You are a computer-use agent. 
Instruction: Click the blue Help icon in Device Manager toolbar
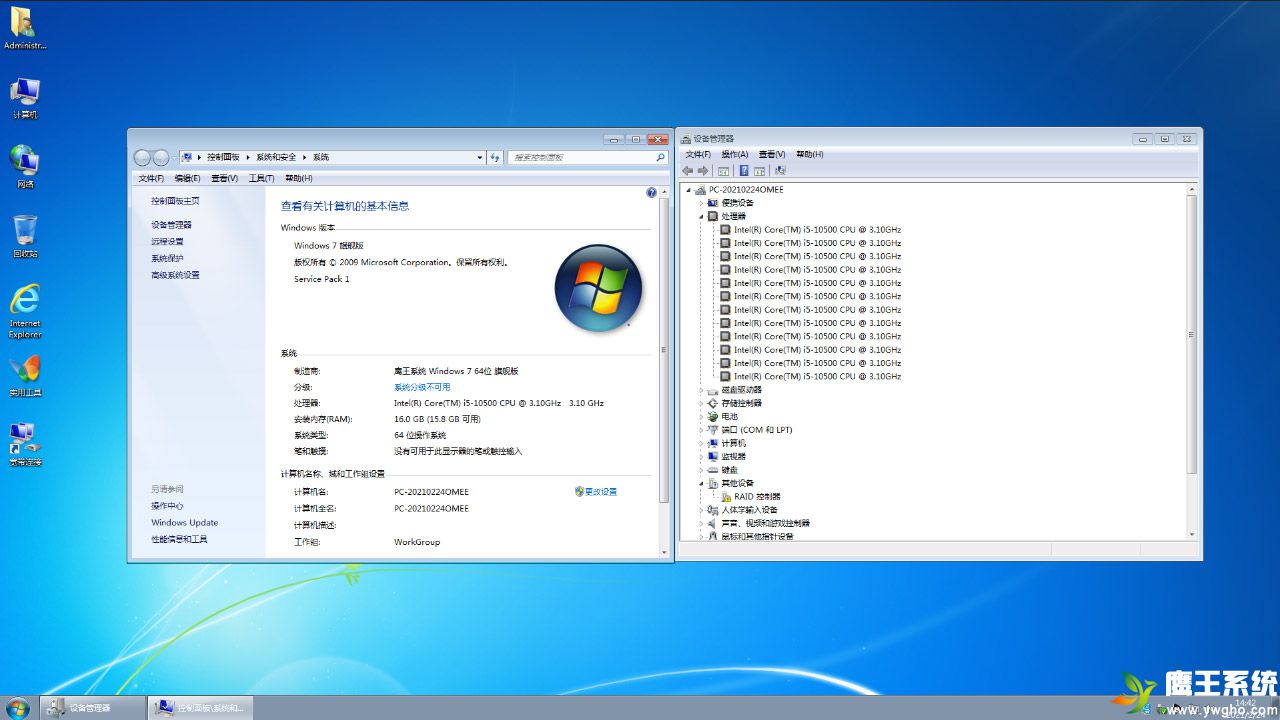744,170
